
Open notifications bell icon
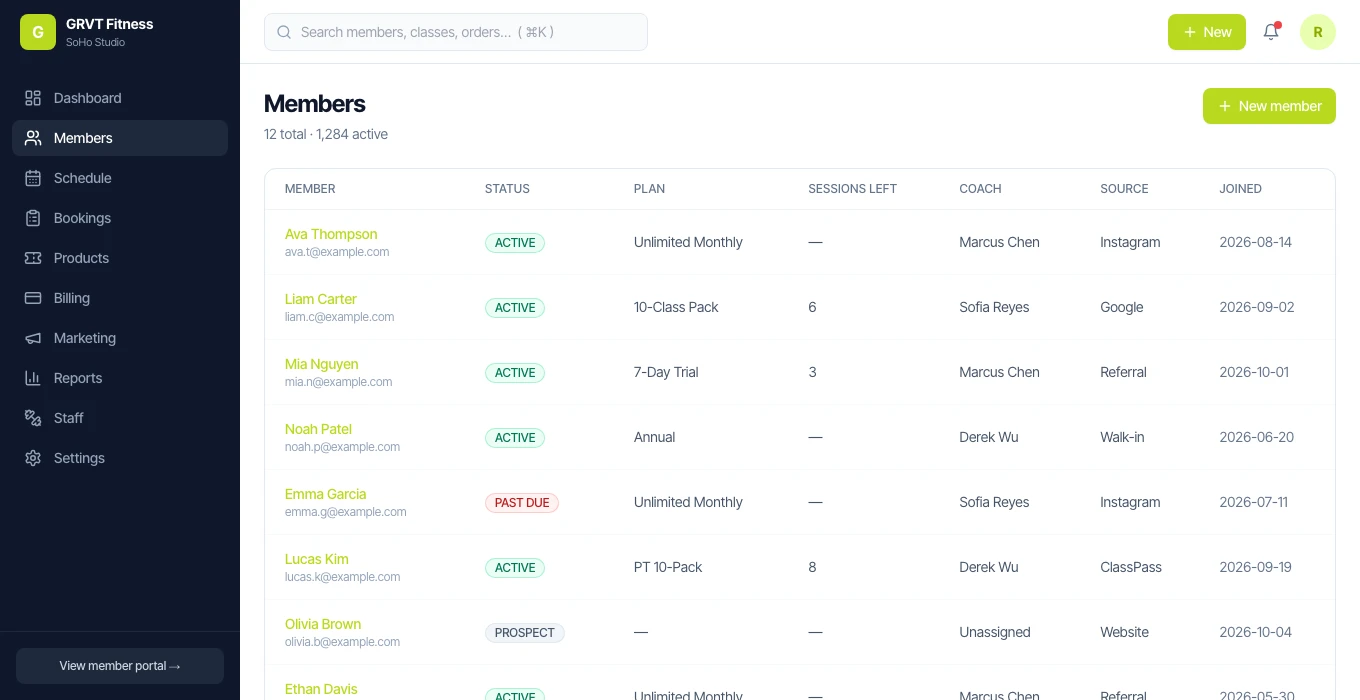pyautogui.click(x=1271, y=32)
